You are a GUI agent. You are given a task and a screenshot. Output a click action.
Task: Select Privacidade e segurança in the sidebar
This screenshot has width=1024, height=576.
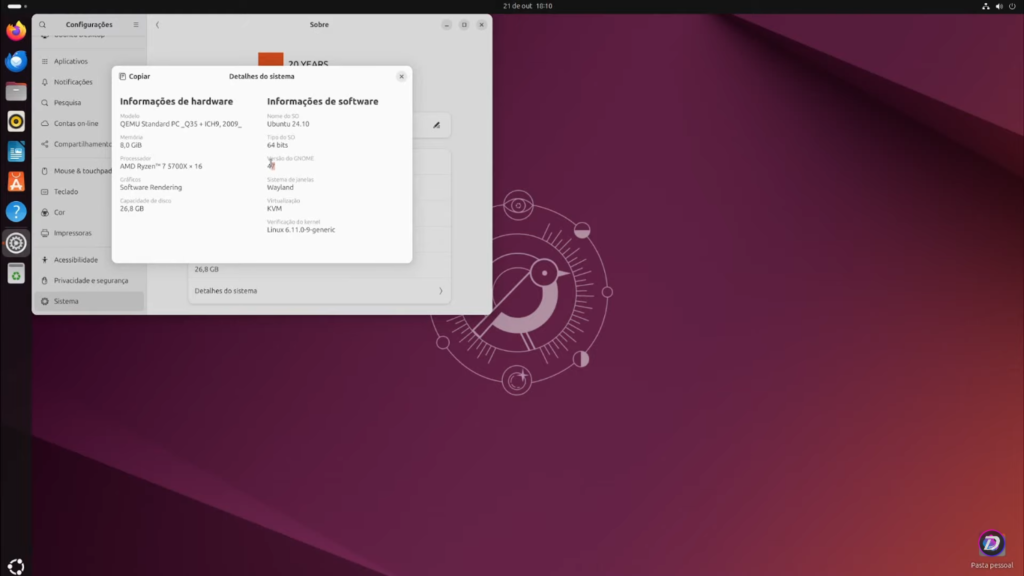(89, 281)
